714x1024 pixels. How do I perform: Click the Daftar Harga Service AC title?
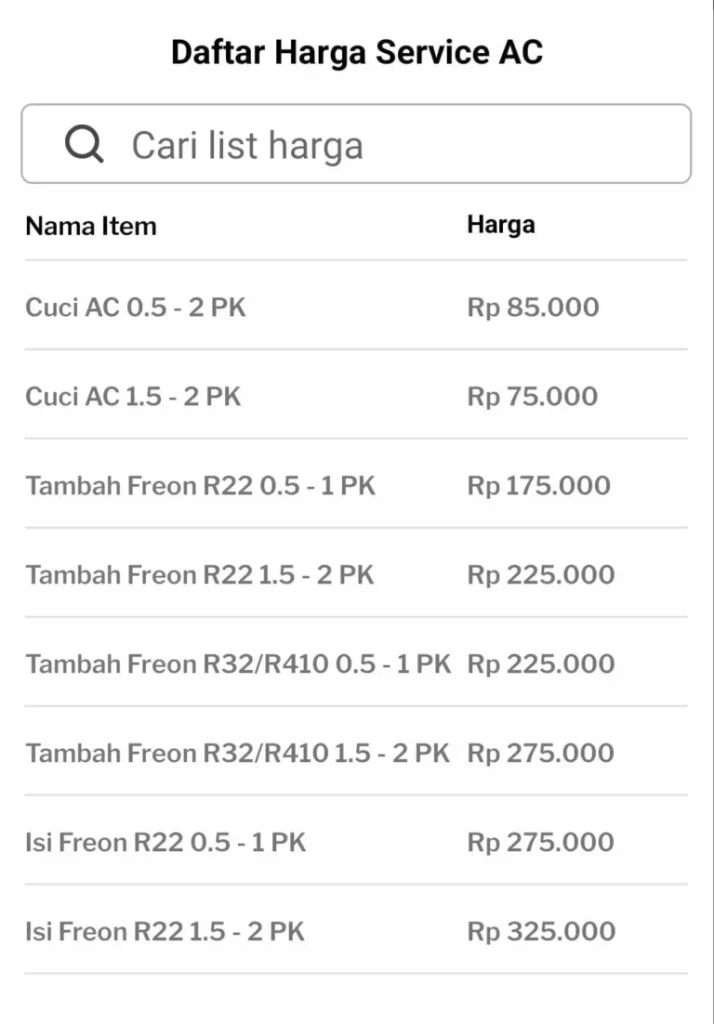[x=357, y=51]
